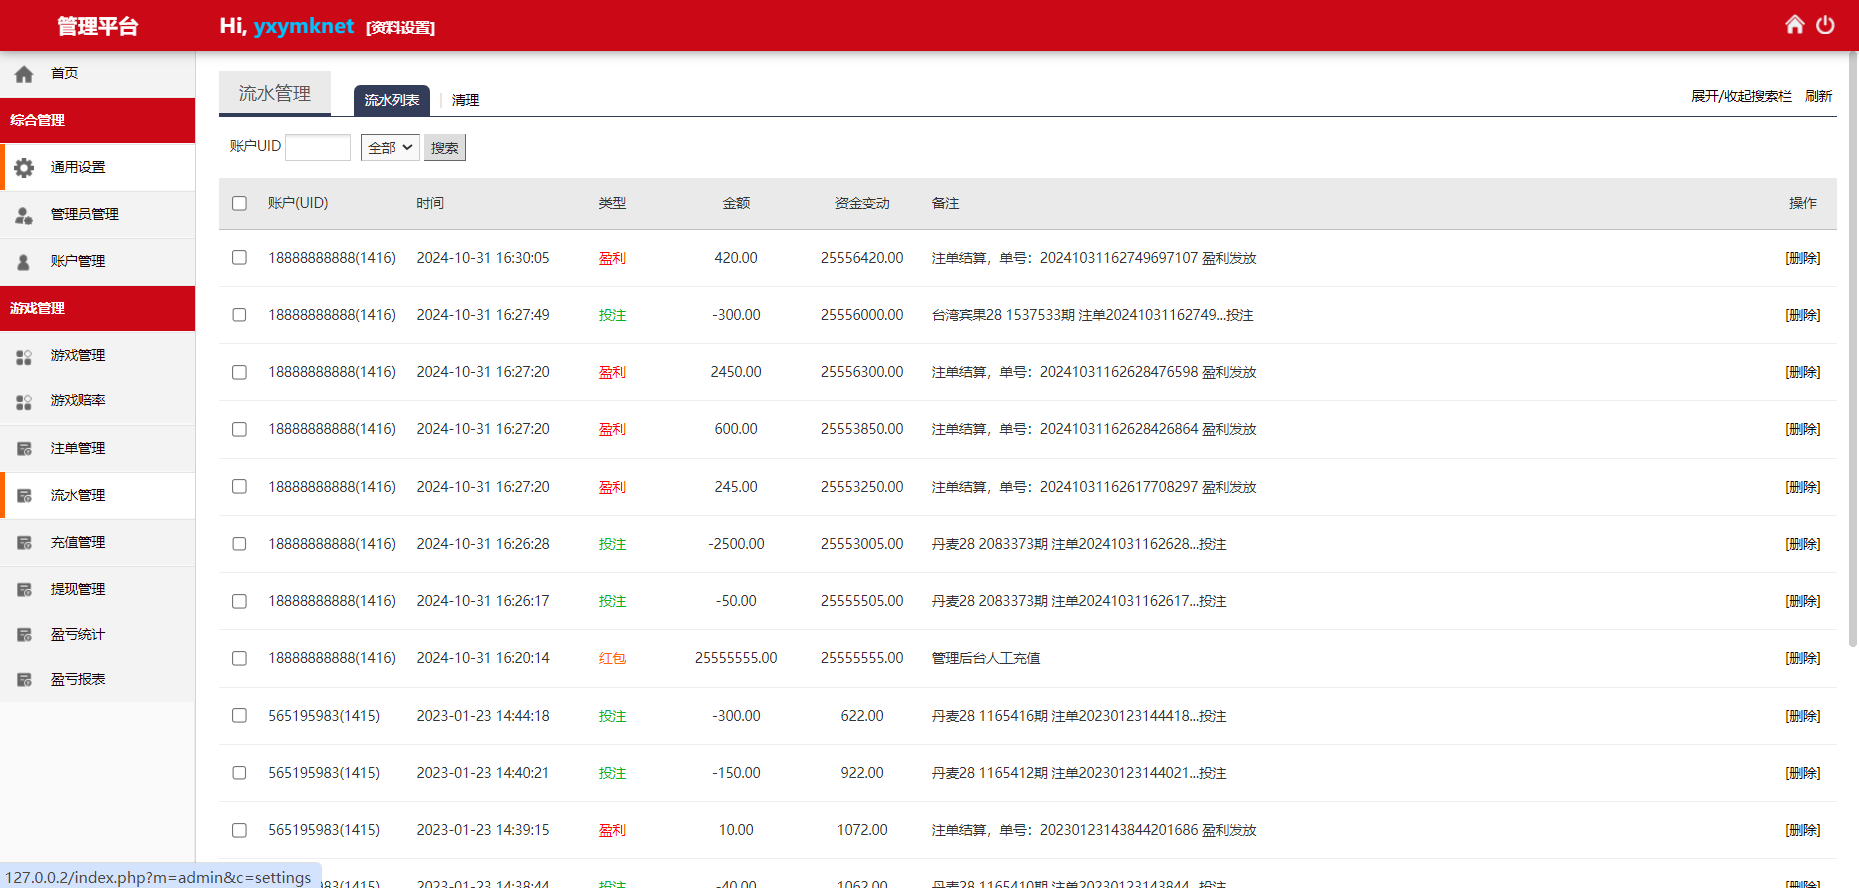Open 账户管理 user icon in sidebar

coord(24,261)
